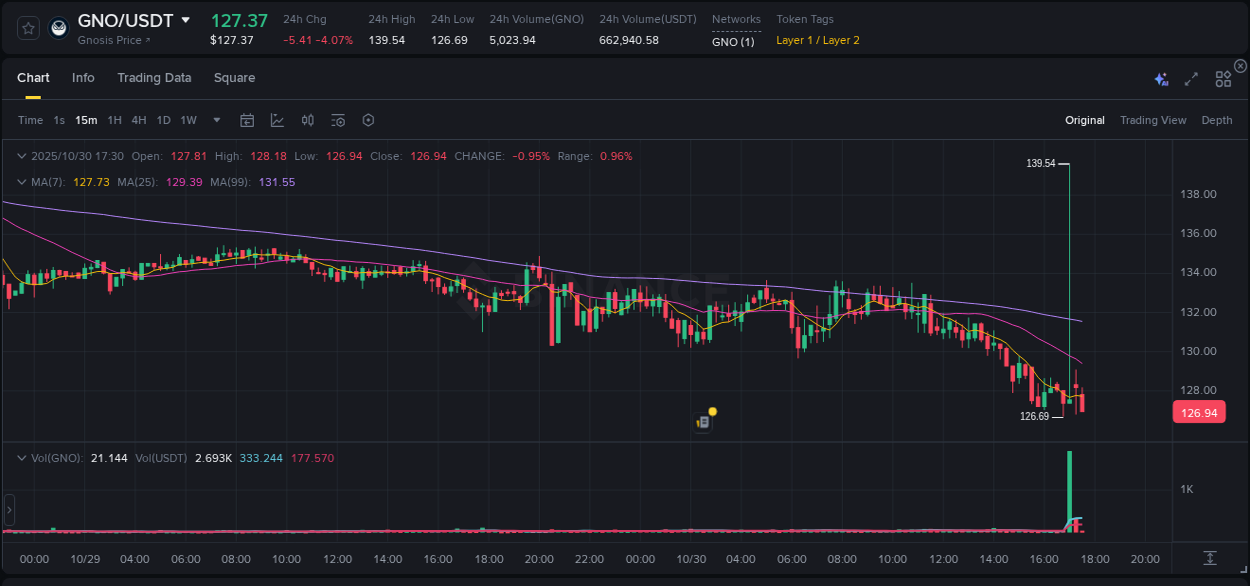Click the buy/sell orders display icon

307,120
